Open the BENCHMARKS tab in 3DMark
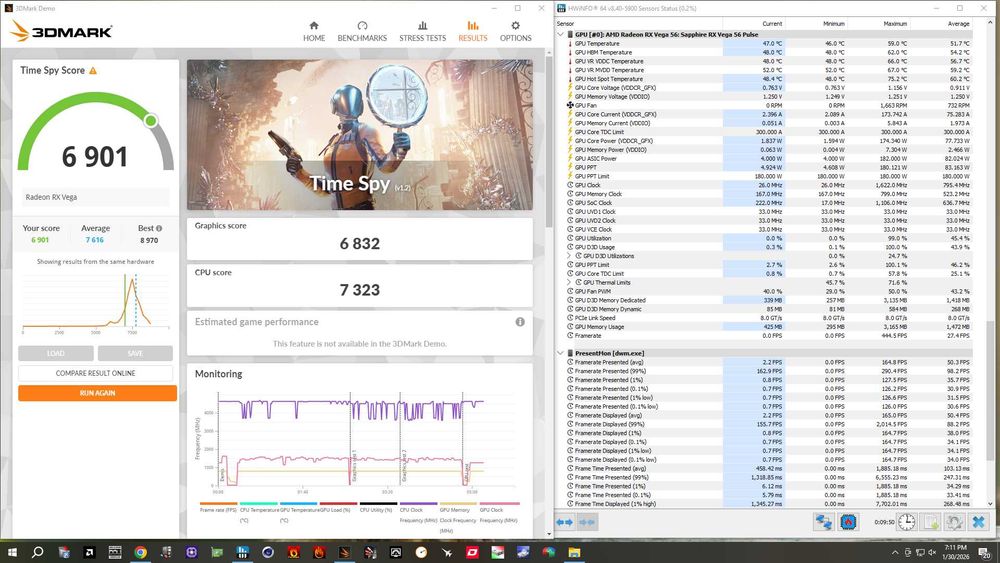The height and width of the screenshot is (563, 1000). click(x=362, y=31)
